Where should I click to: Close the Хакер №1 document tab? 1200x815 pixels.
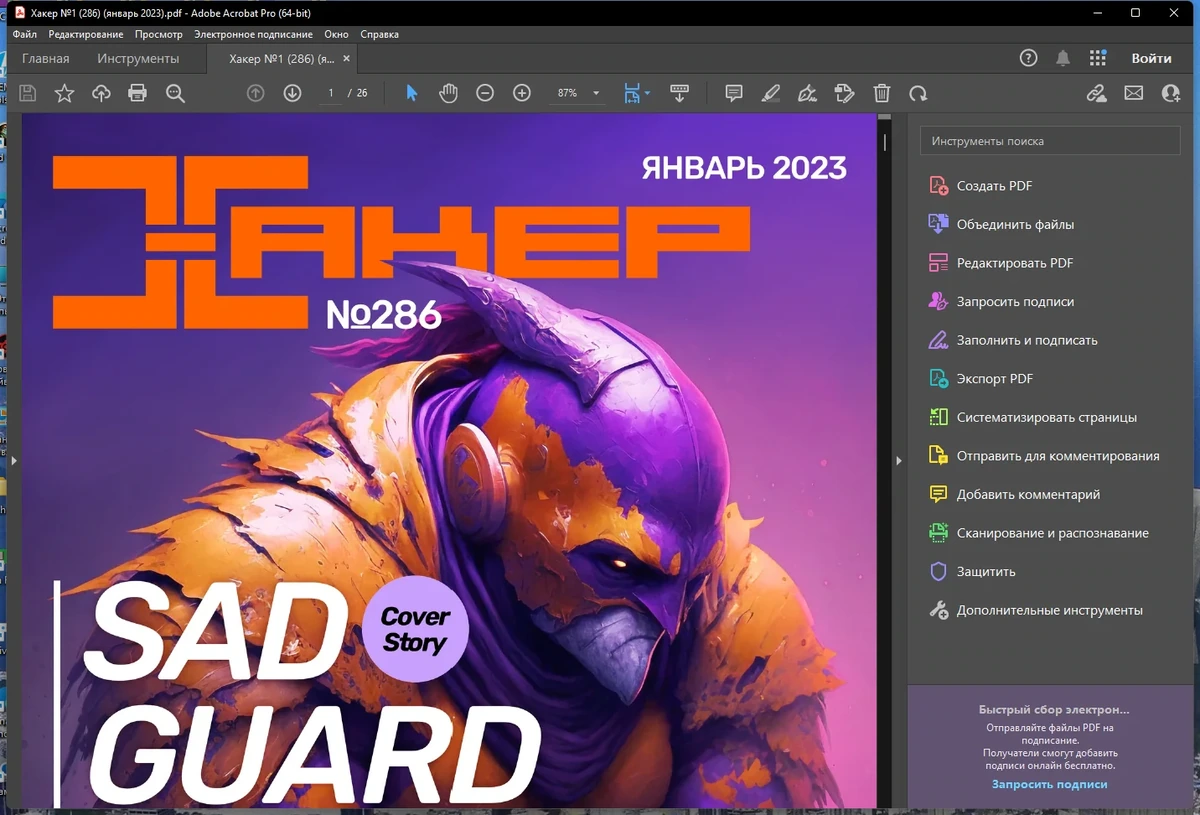pos(347,58)
